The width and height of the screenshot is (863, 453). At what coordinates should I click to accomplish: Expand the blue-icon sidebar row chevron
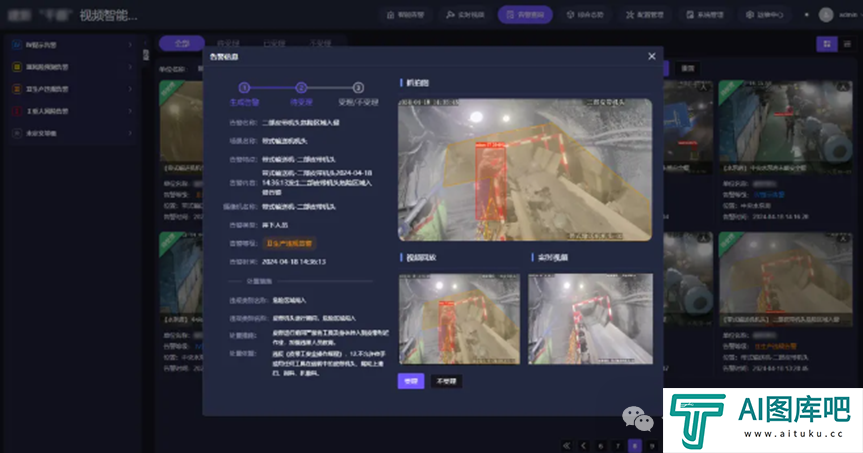[x=130, y=45]
